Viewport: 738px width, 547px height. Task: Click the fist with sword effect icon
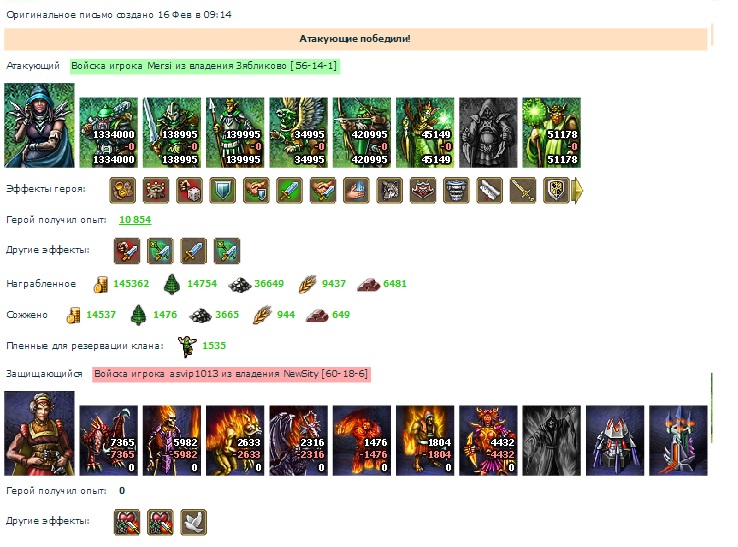127,250
